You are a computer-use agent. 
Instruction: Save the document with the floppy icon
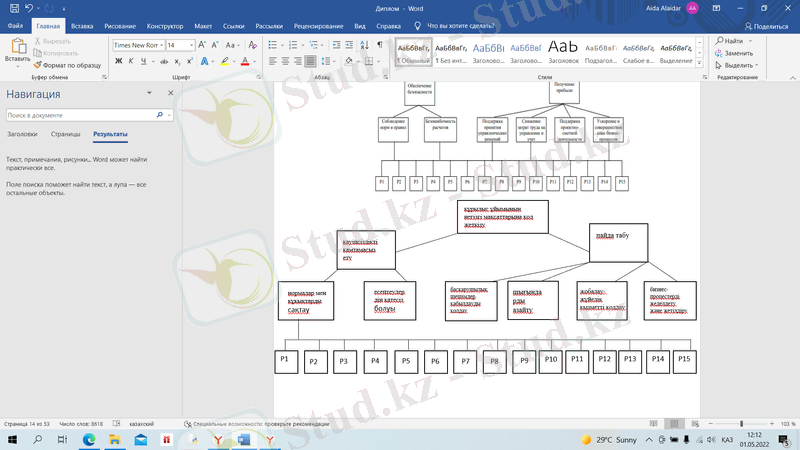(x=14, y=8)
